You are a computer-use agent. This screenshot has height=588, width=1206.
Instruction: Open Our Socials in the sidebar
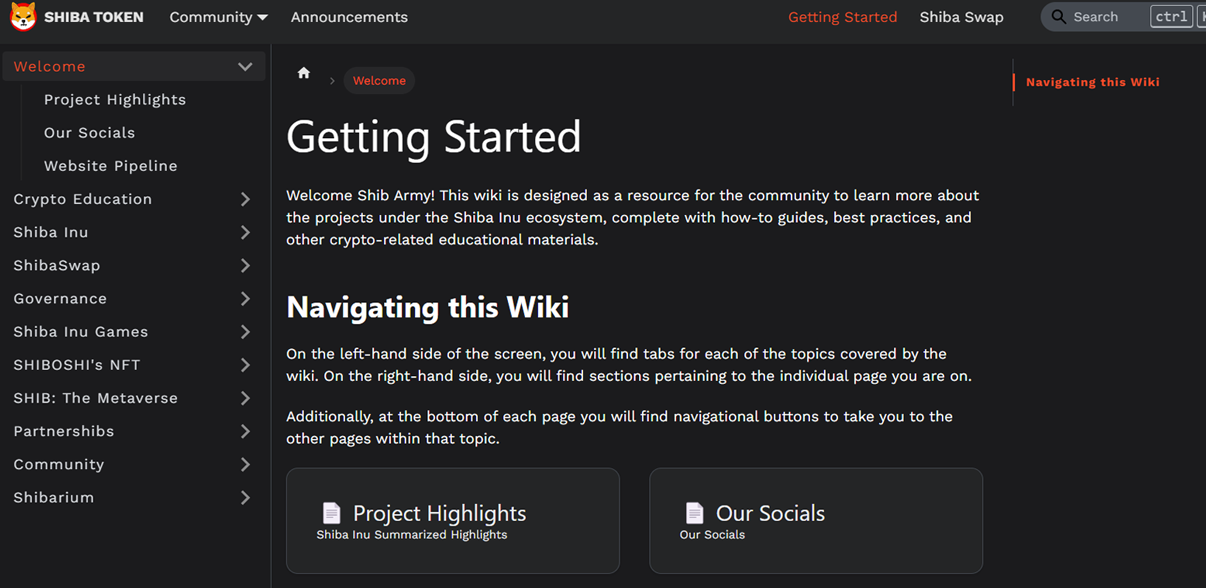(x=89, y=133)
